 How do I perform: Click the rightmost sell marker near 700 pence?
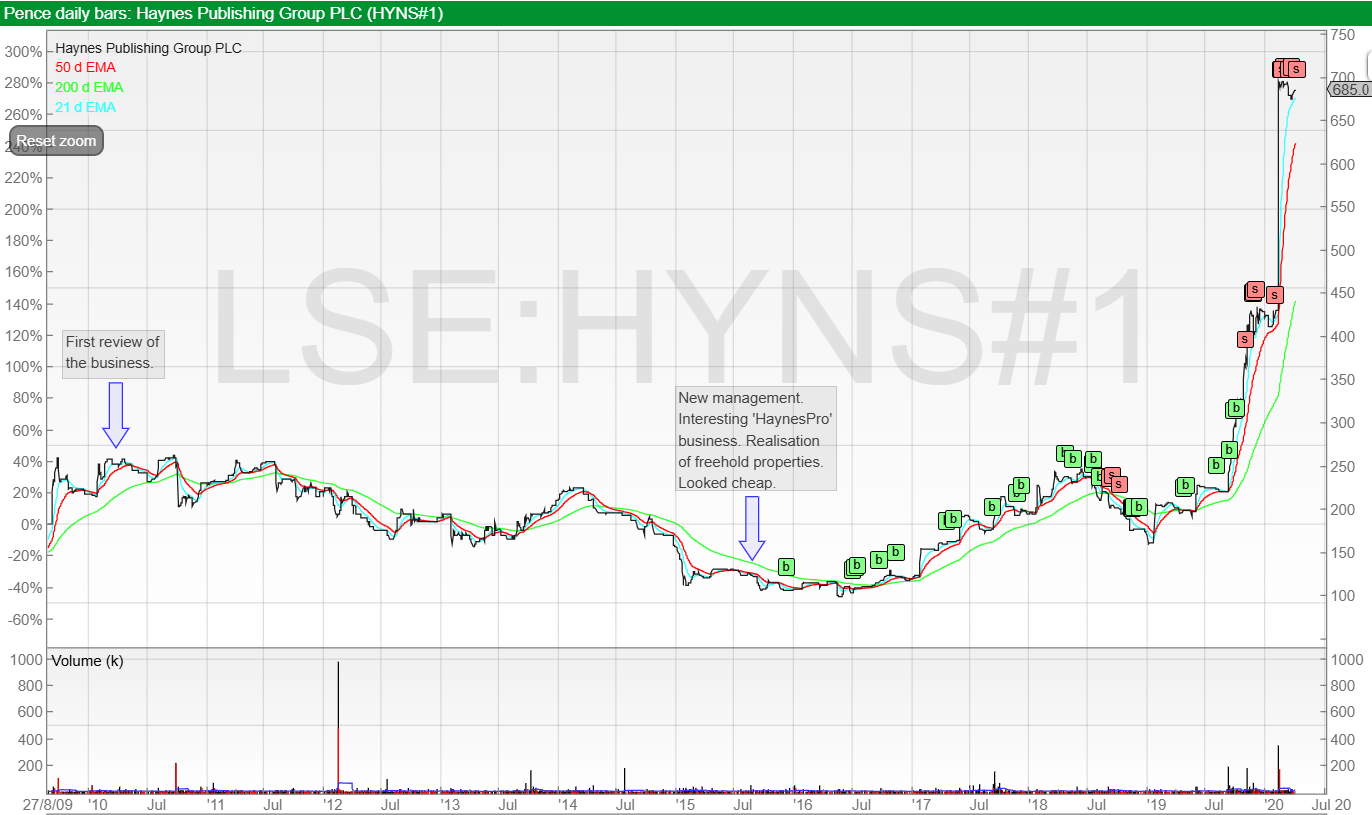coord(1297,69)
